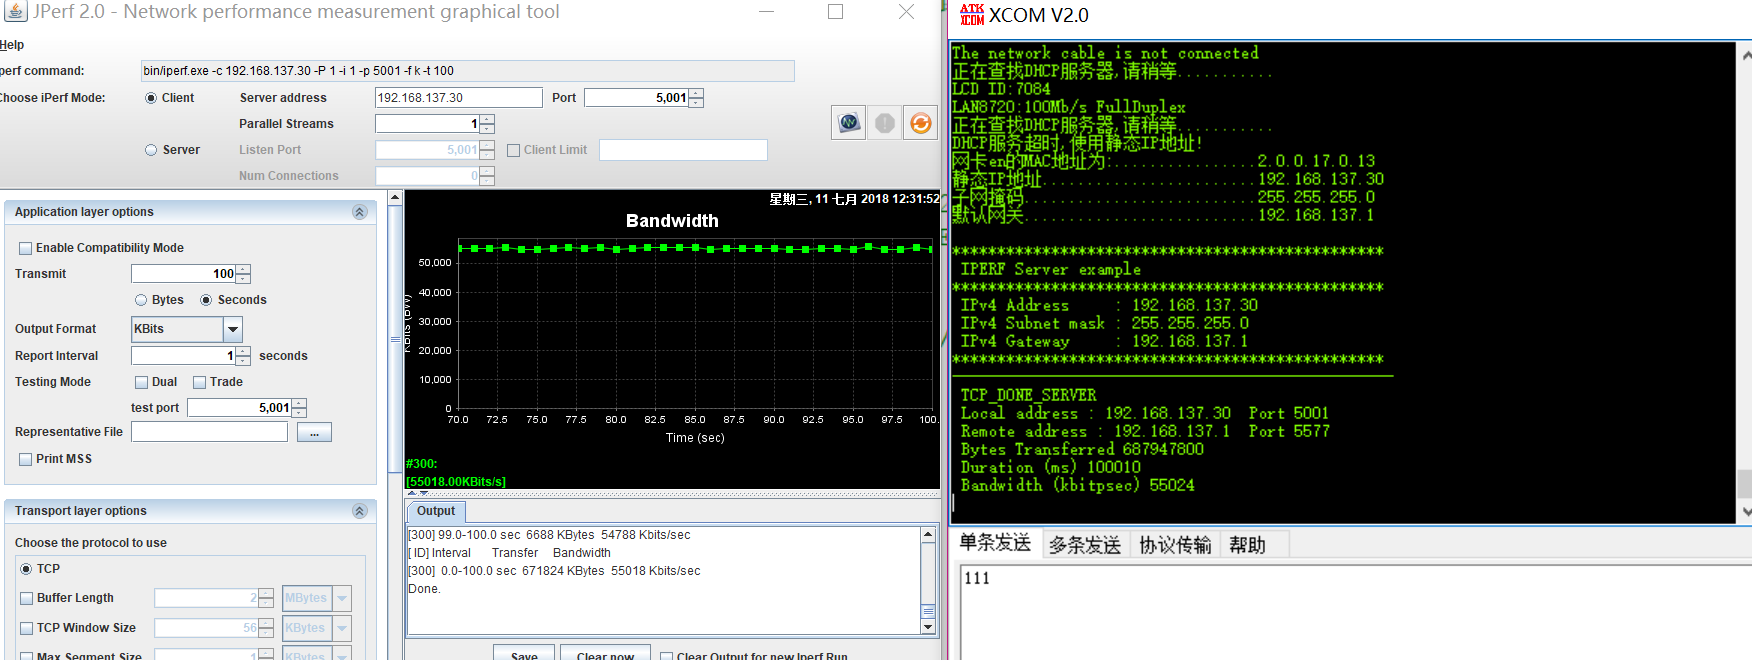Click the Iperf command text field
This screenshot has width=1752, height=660.
468,71
